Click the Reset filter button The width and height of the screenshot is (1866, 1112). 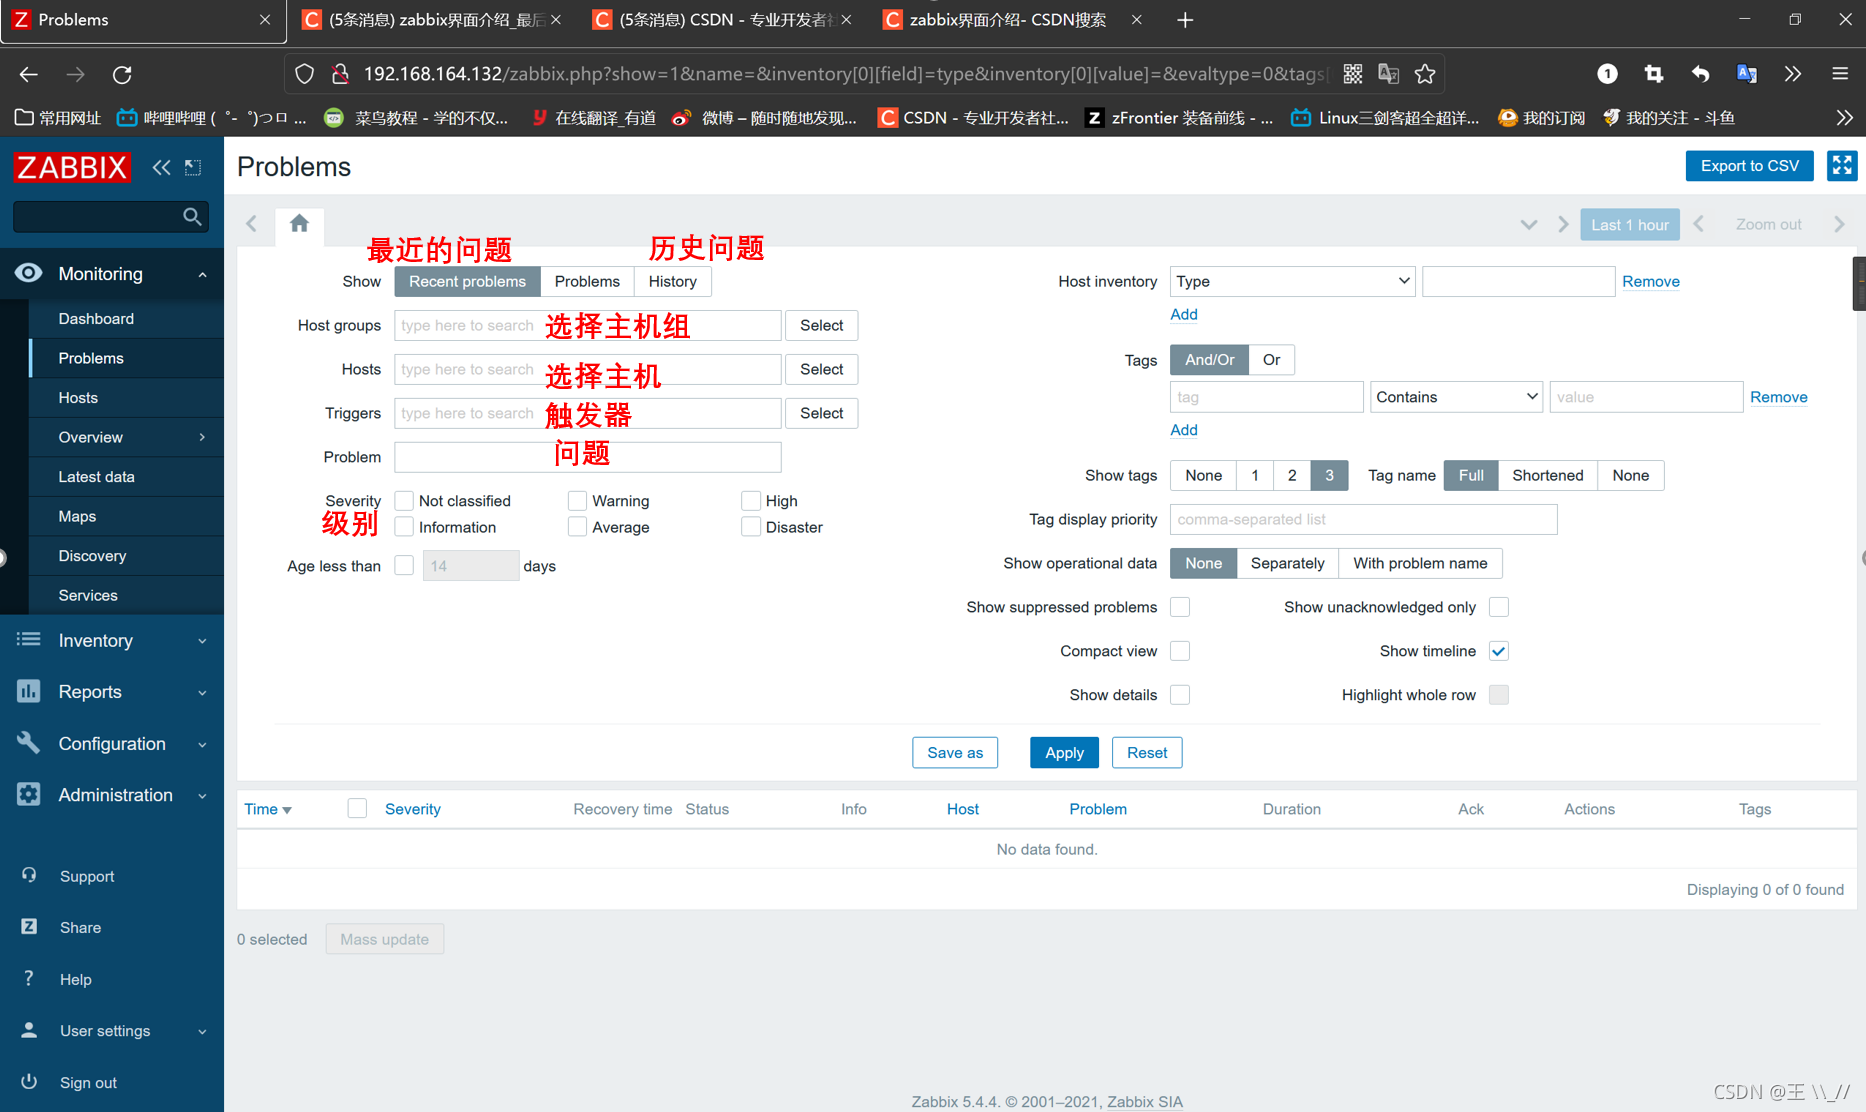[x=1147, y=752]
